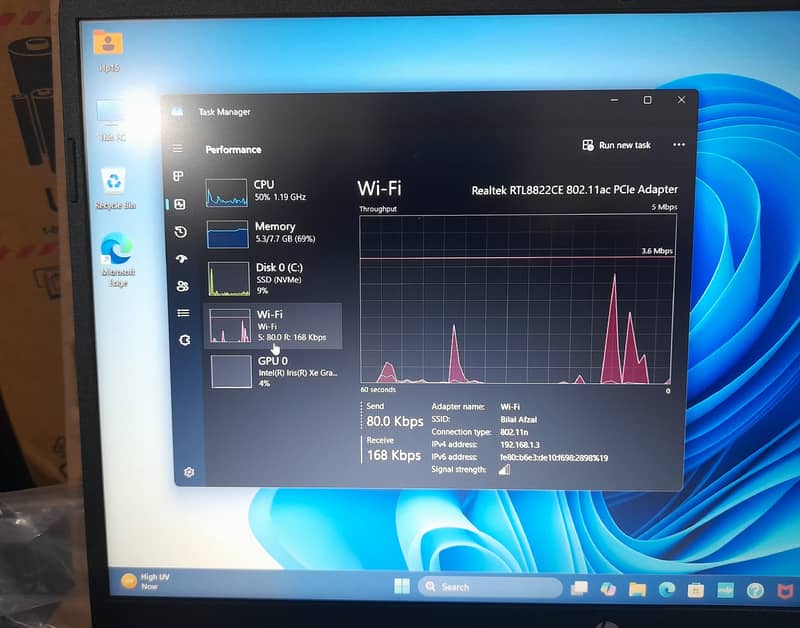Viewport: 800px width, 628px height.
Task: Select the Memory performance entry
Action: tap(273, 233)
